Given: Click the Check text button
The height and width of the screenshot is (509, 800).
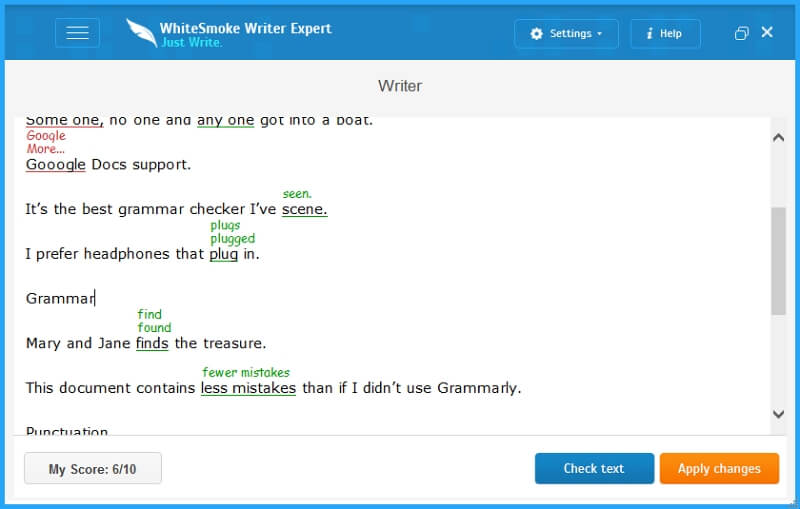Looking at the screenshot, I should click(x=594, y=468).
